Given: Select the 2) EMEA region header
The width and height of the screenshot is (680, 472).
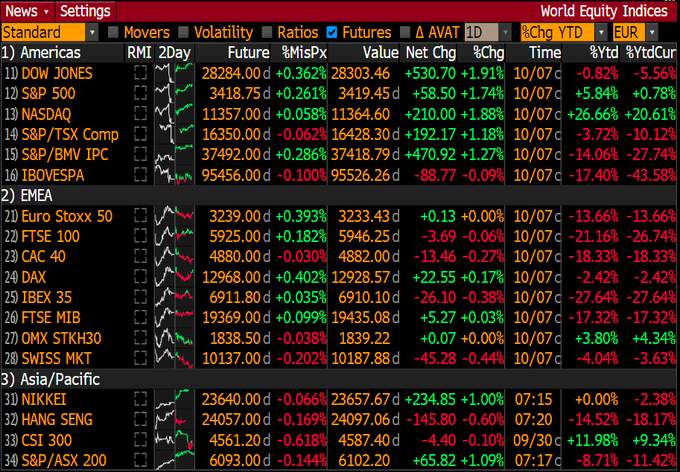Looking at the screenshot, I should tap(26, 196).
